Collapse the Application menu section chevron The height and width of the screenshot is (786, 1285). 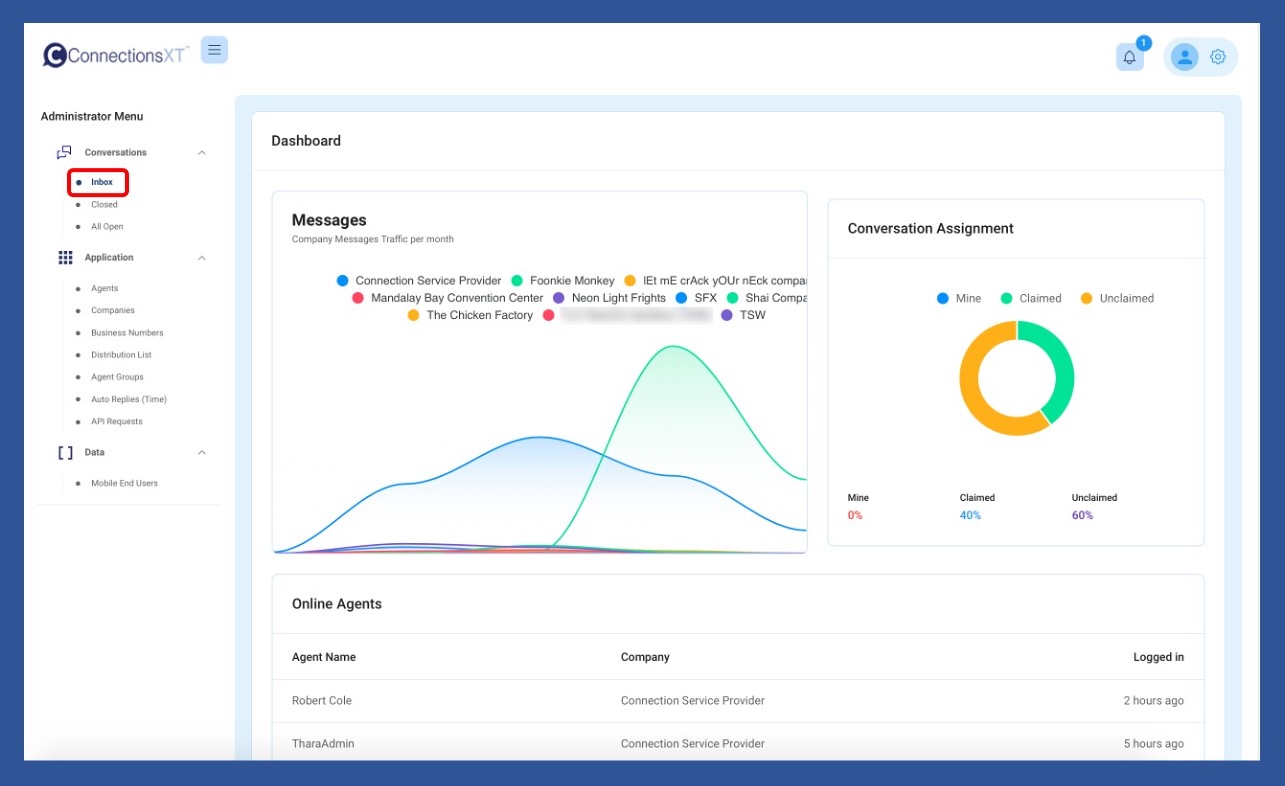[x=202, y=258]
